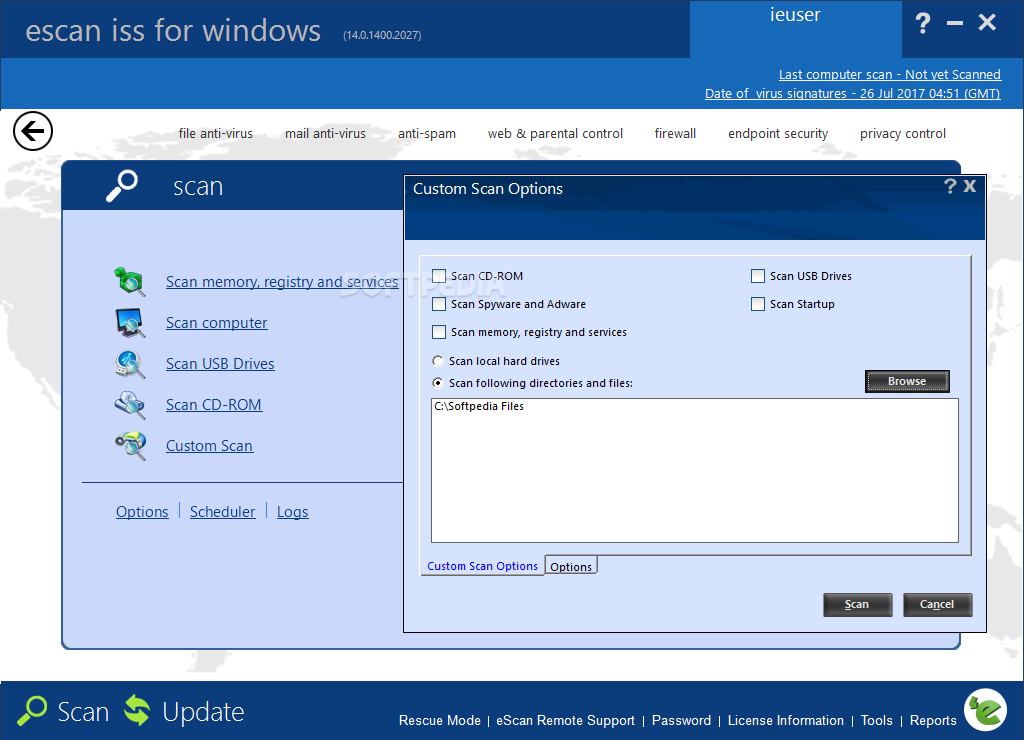The height and width of the screenshot is (740, 1024).
Task: Open web & parental control section
Action: click(x=555, y=133)
